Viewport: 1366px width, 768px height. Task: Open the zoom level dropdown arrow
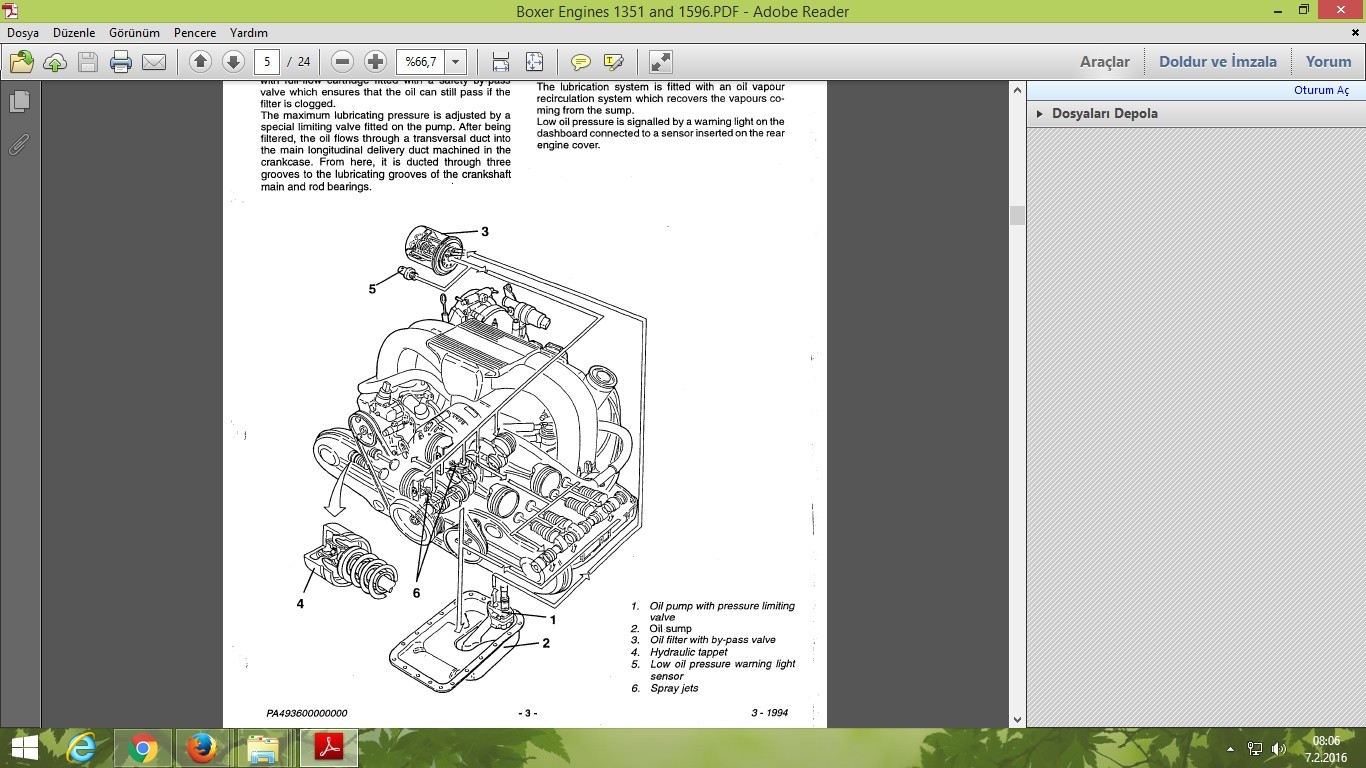click(x=455, y=62)
